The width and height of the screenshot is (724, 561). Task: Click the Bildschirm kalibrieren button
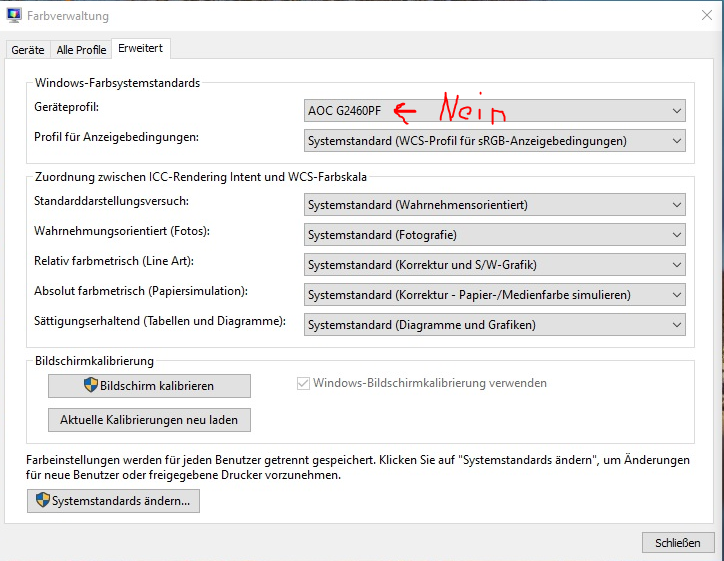tap(149, 386)
